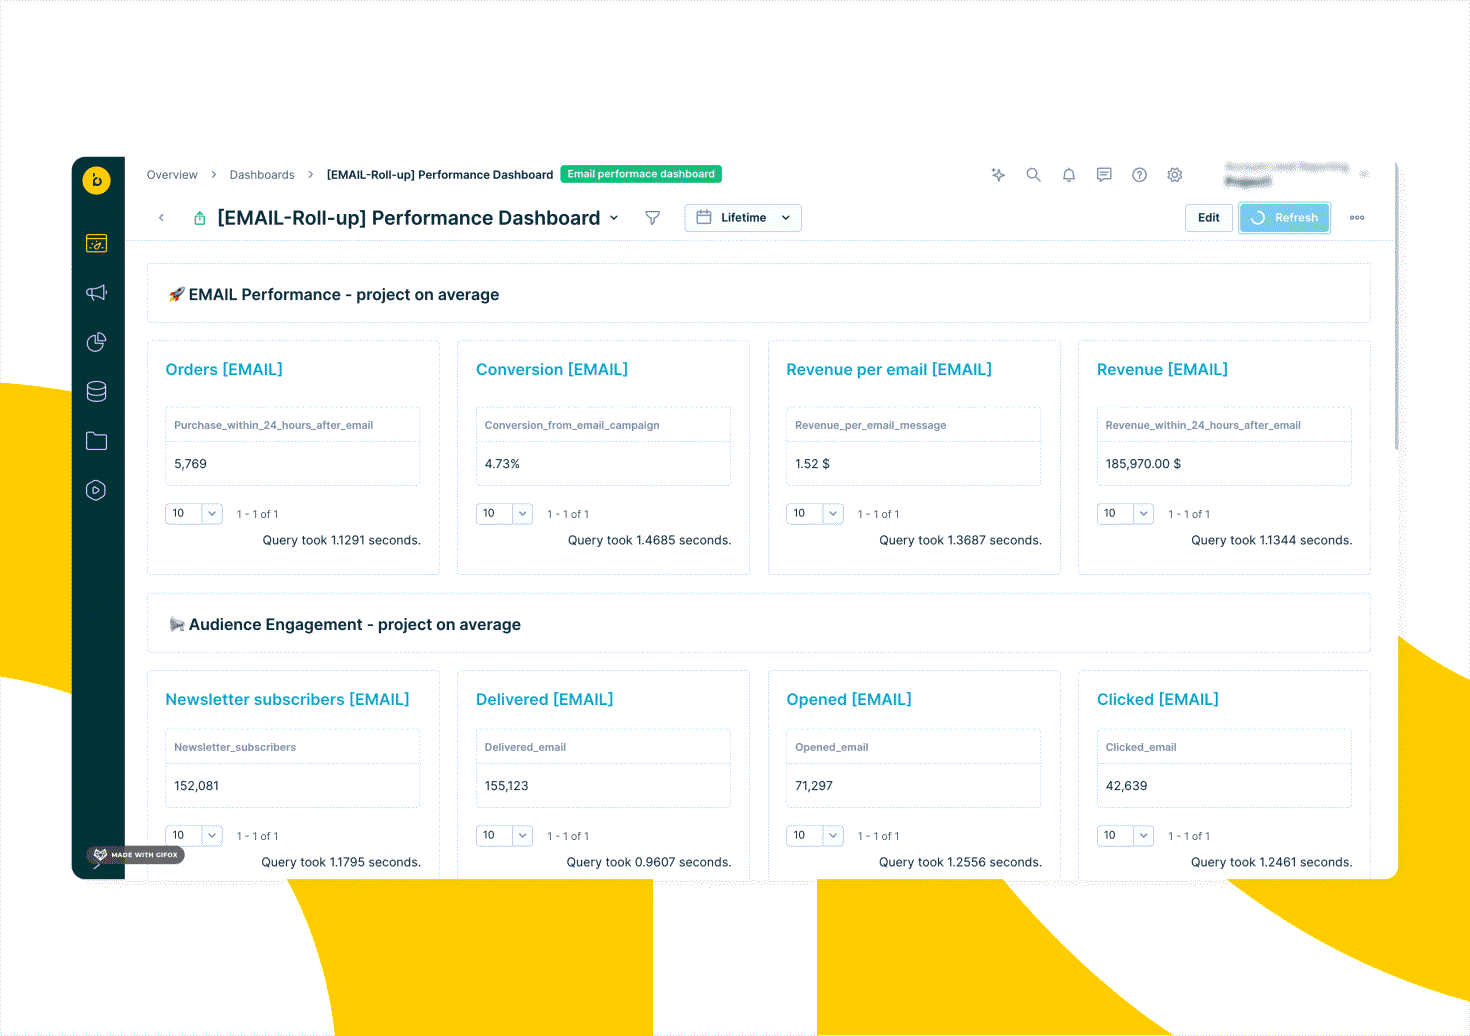Click the sparkle AI assistant icon

pyautogui.click(x=998, y=175)
